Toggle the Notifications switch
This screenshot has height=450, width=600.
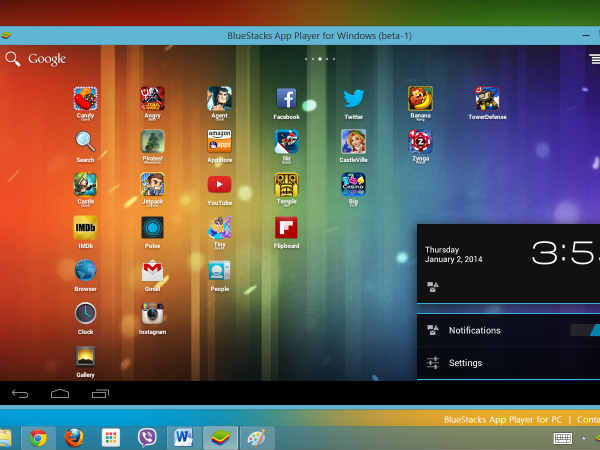click(585, 330)
